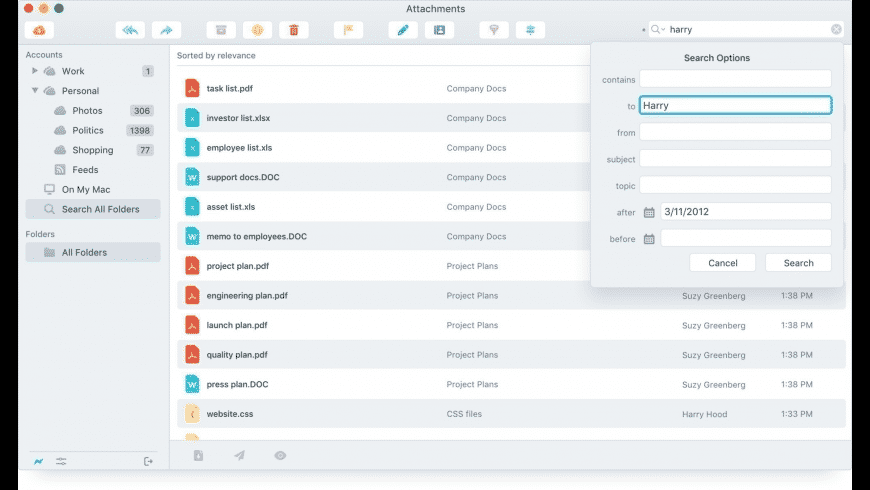Select memo to employees.DOC row
This screenshot has height=490, width=870.
[383, 236]
